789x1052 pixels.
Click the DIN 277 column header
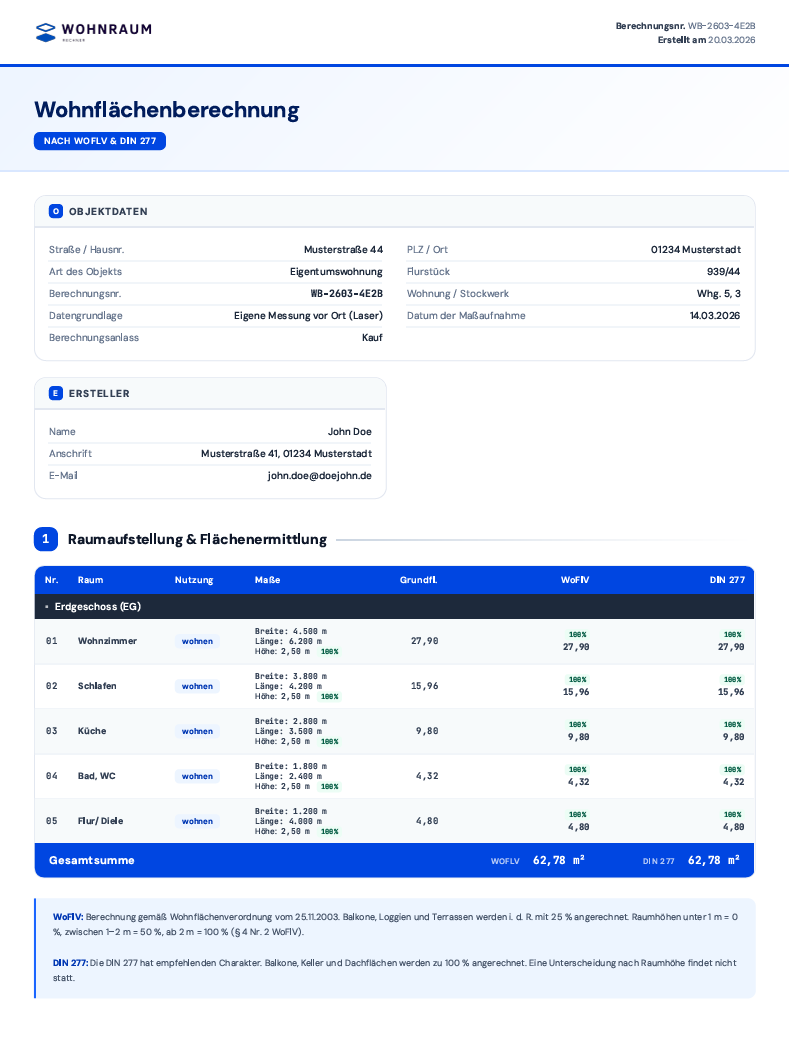[x=727, y=580]
